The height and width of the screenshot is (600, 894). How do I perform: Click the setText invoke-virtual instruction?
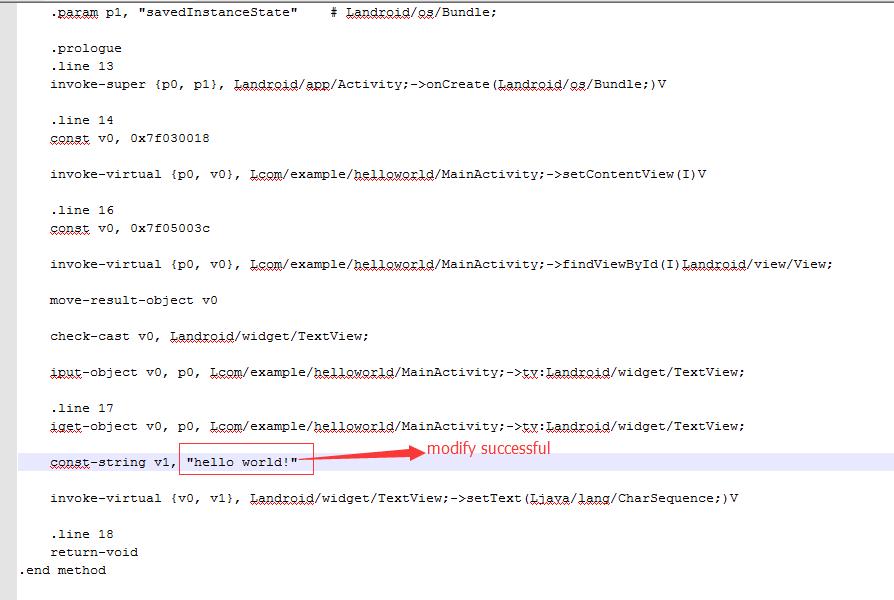coord(394,498)
